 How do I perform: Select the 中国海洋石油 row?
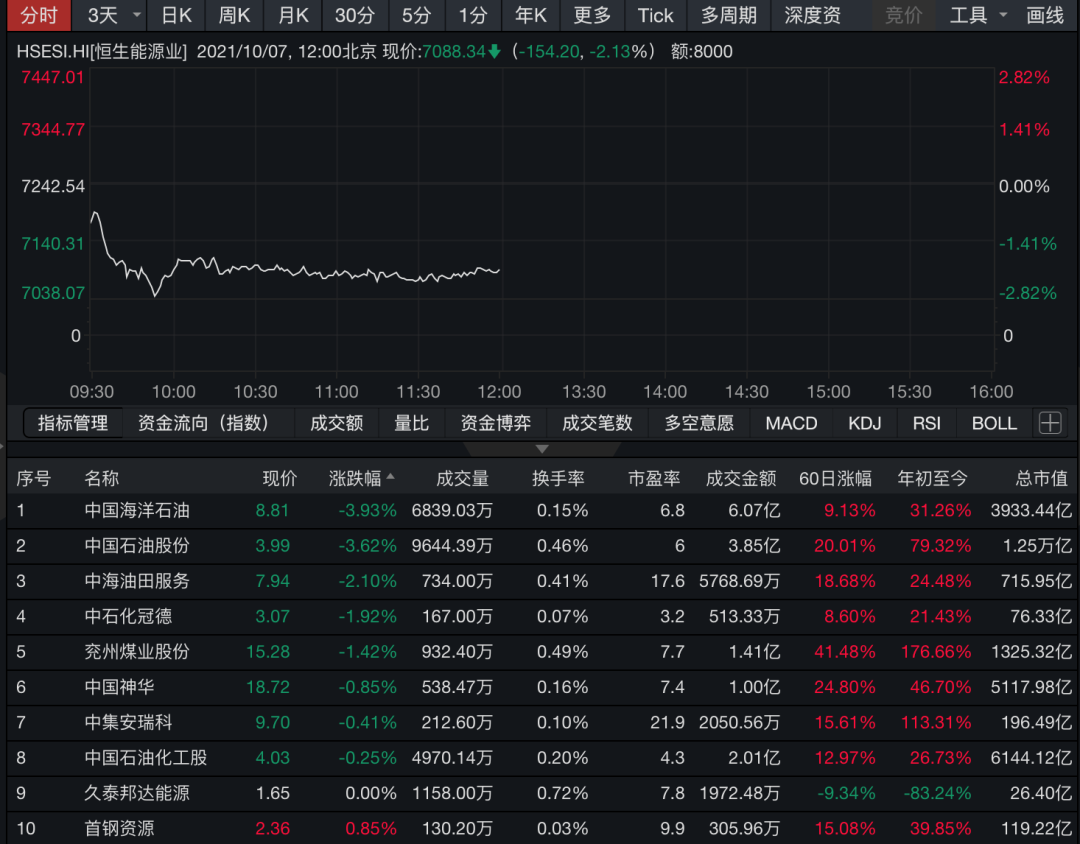tap(540, 511)
